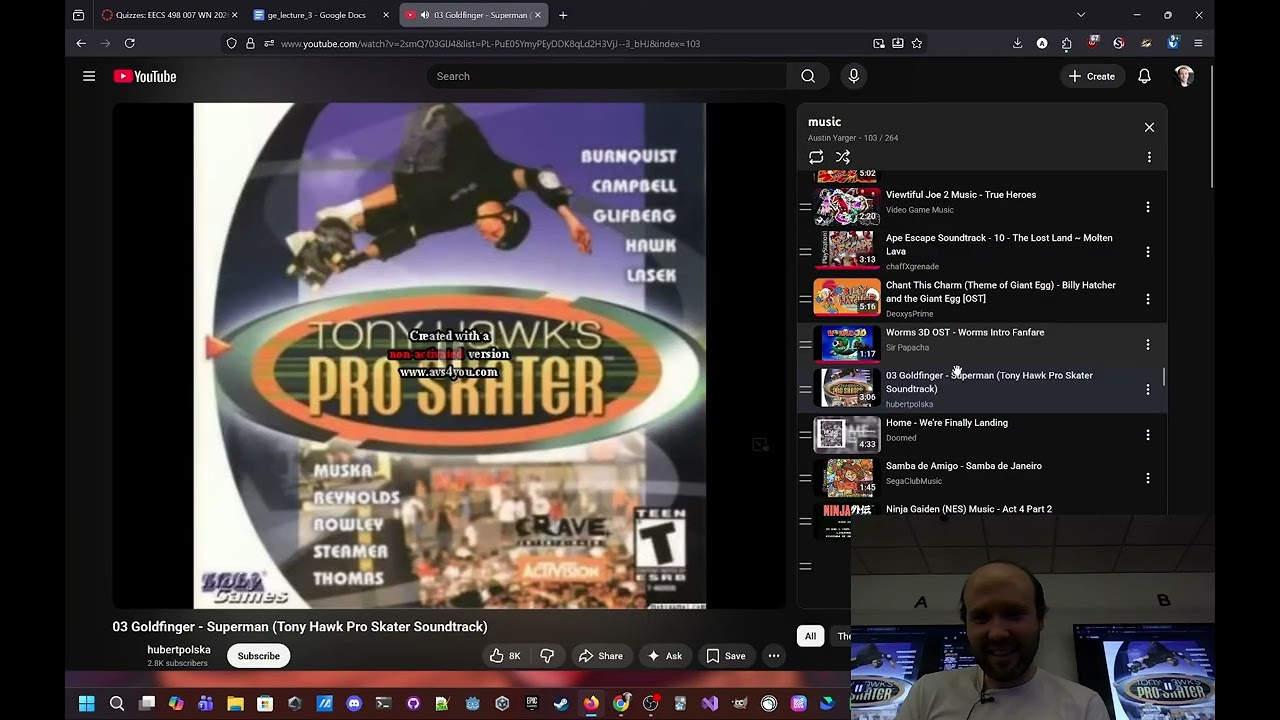Open Visual Studio from the taskbar
This screenshot has height=720, width=1280.
pyautogui.click(x=710, y=704)
